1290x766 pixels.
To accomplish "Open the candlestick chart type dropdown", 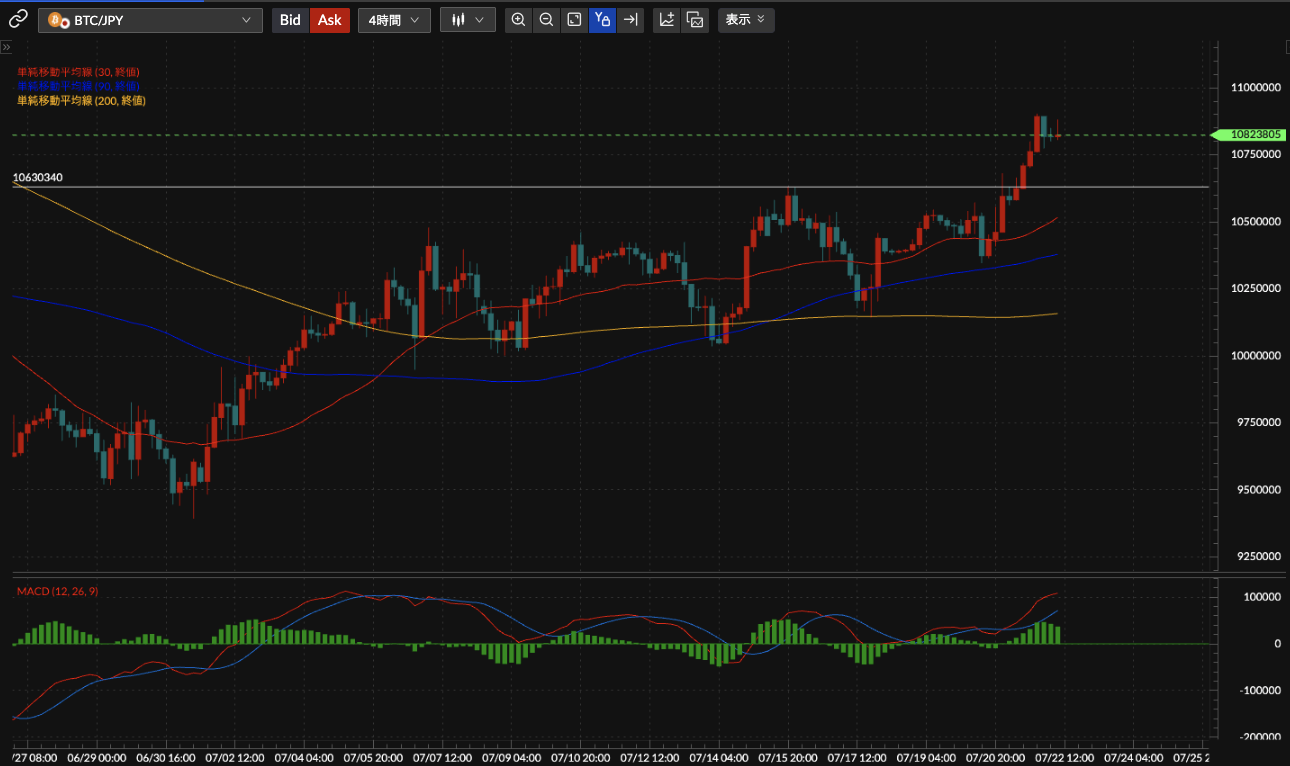I will 467,20.
